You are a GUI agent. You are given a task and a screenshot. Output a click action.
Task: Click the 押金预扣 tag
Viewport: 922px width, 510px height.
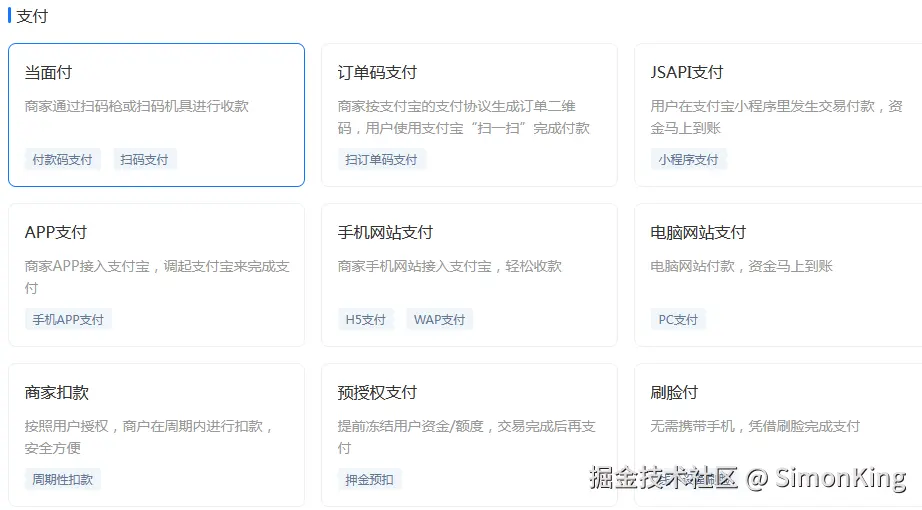click(x=369, y=479)
